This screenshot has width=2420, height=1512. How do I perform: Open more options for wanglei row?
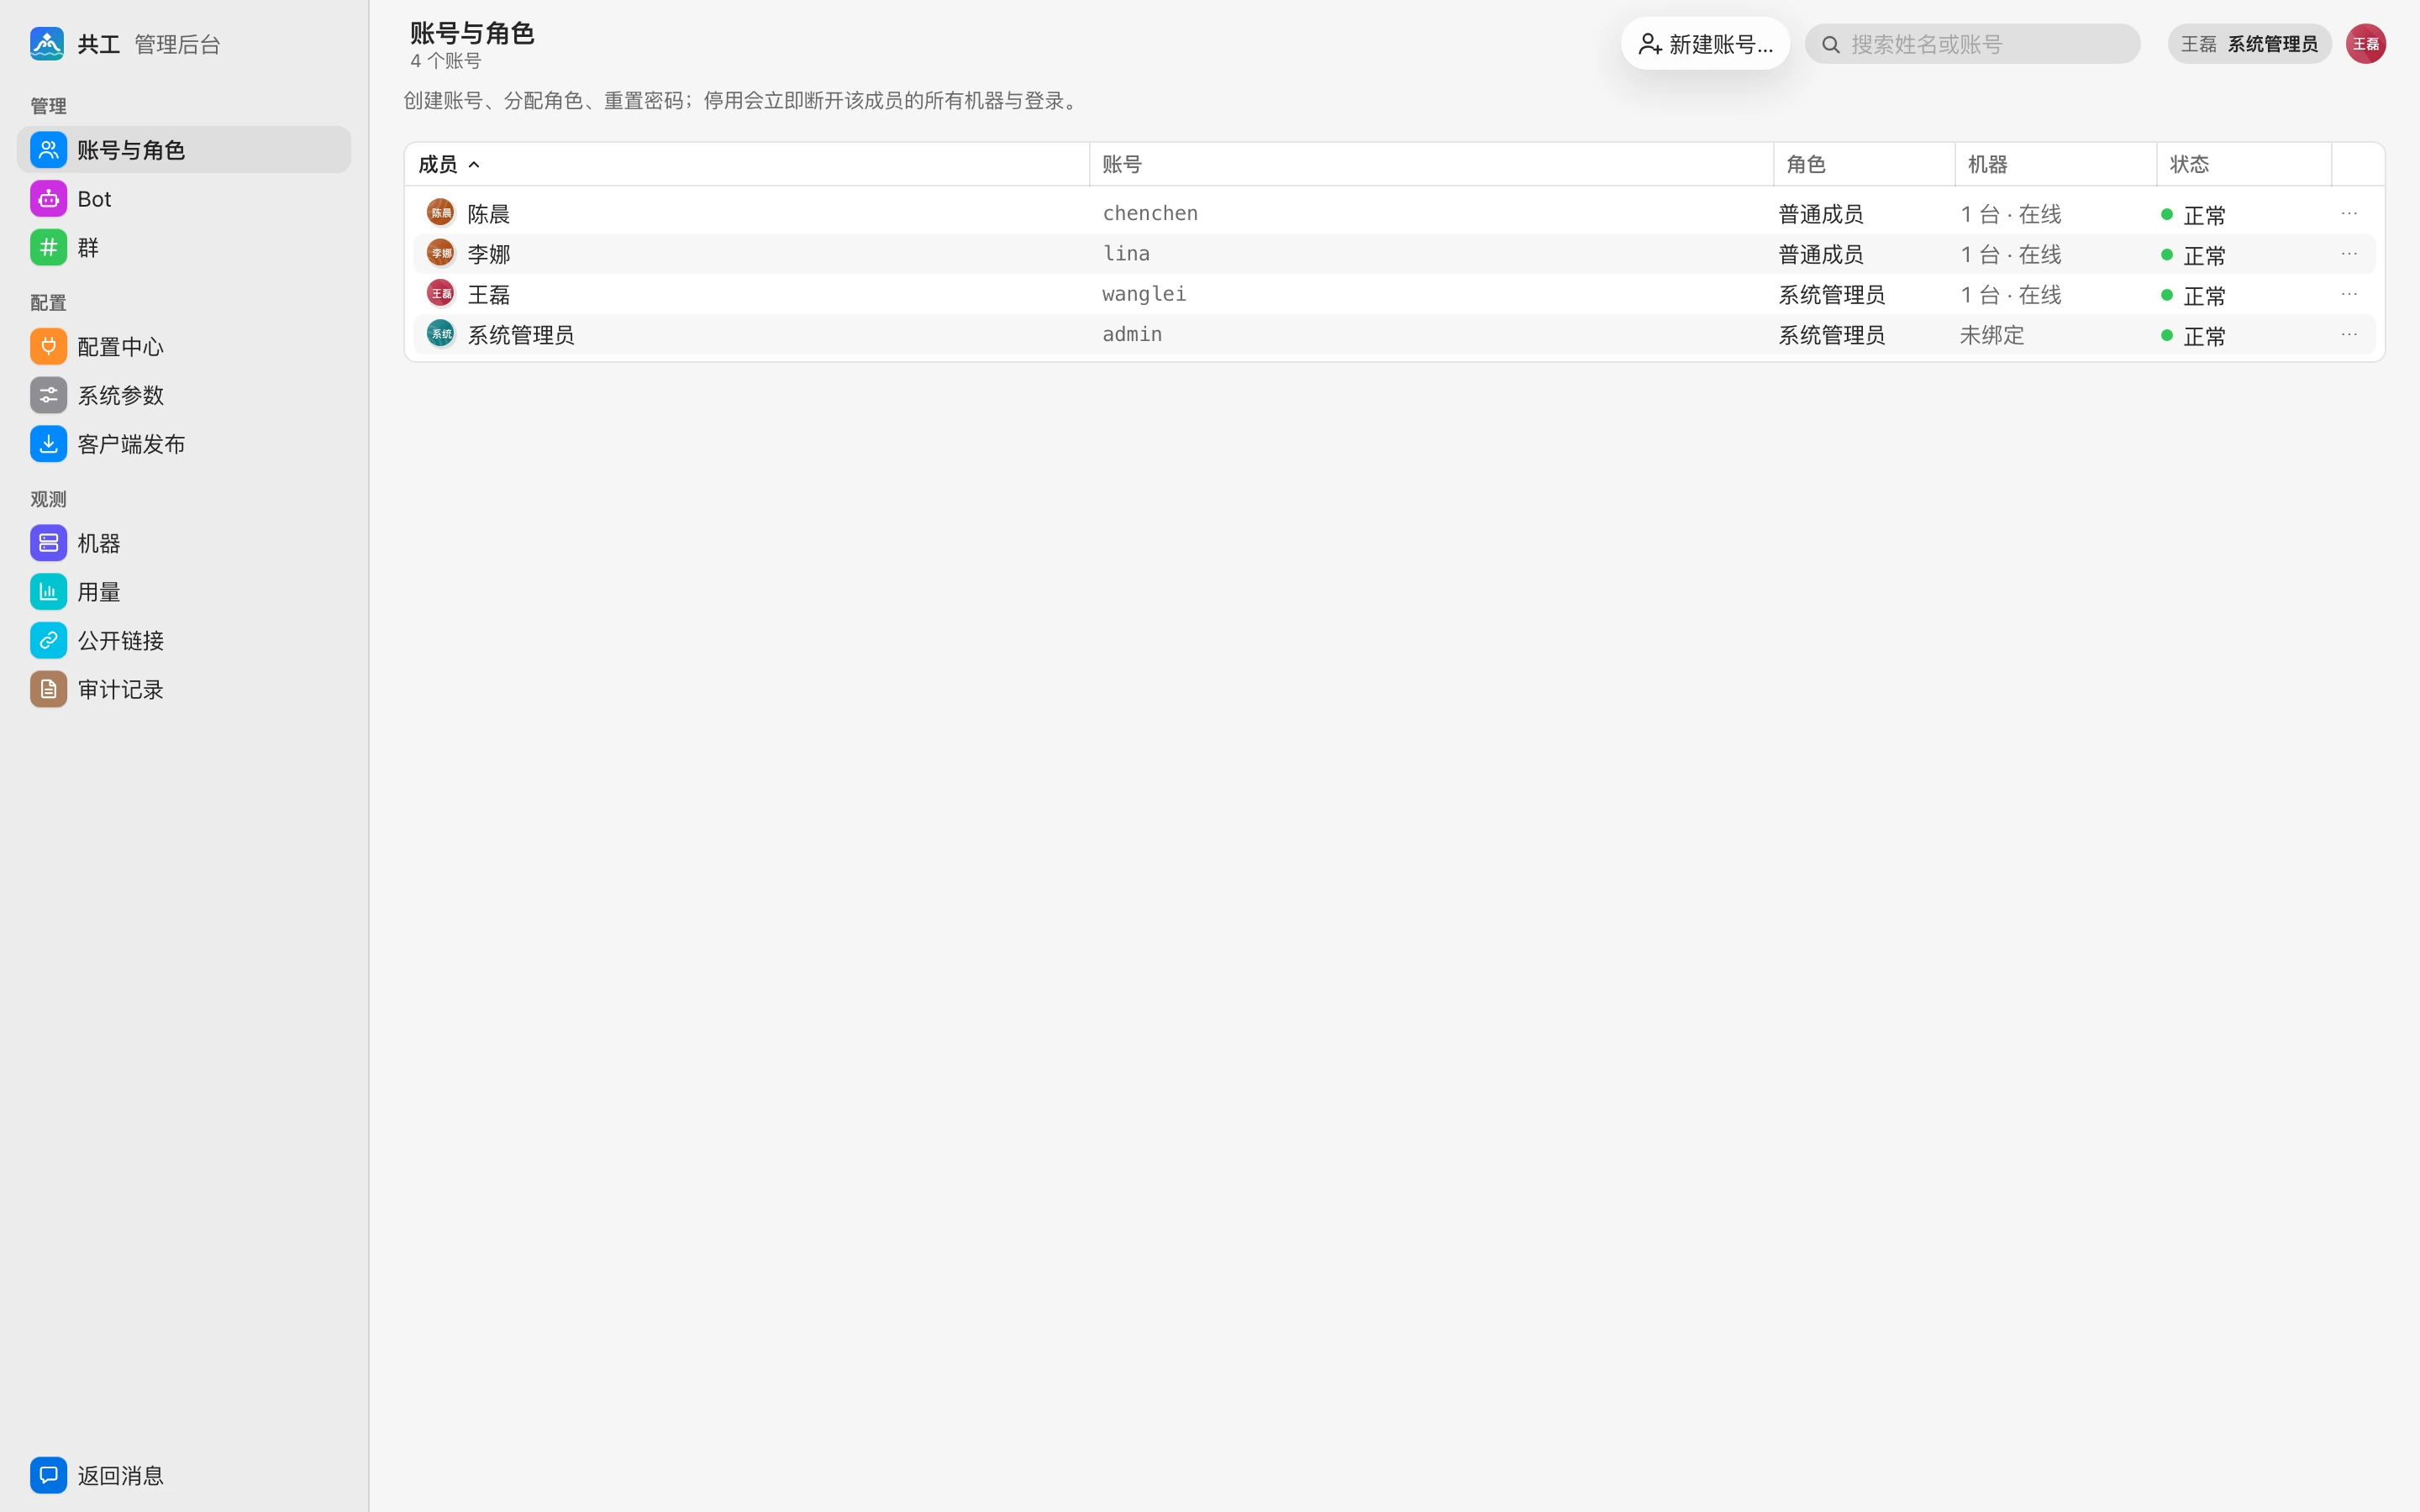pos(2349,294)
